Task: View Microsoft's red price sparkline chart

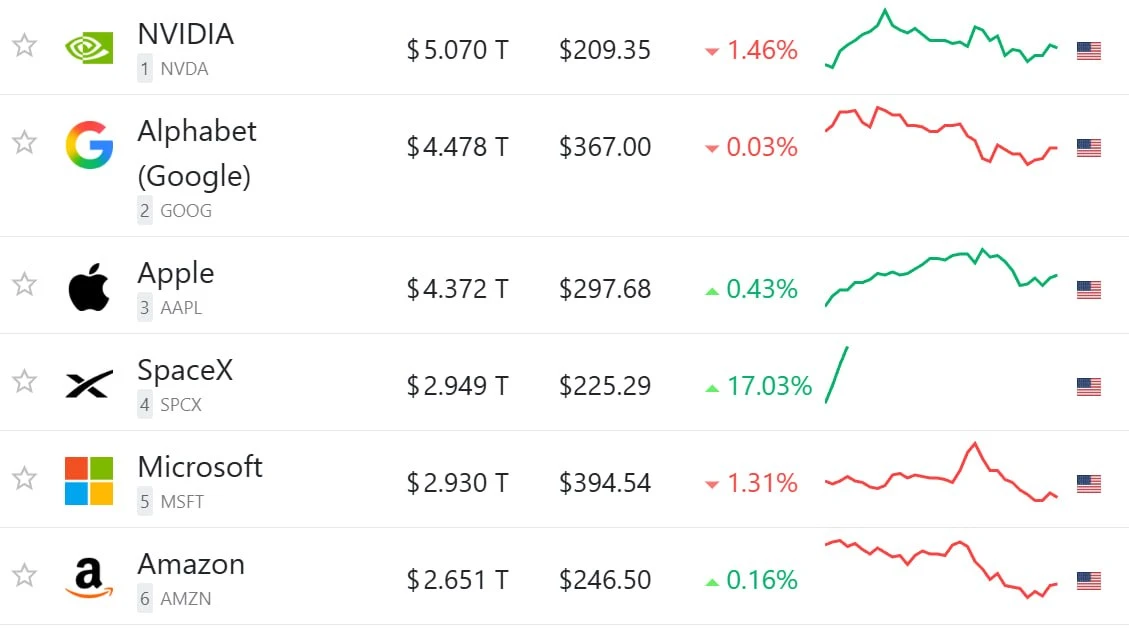Action: pos(941,472)
